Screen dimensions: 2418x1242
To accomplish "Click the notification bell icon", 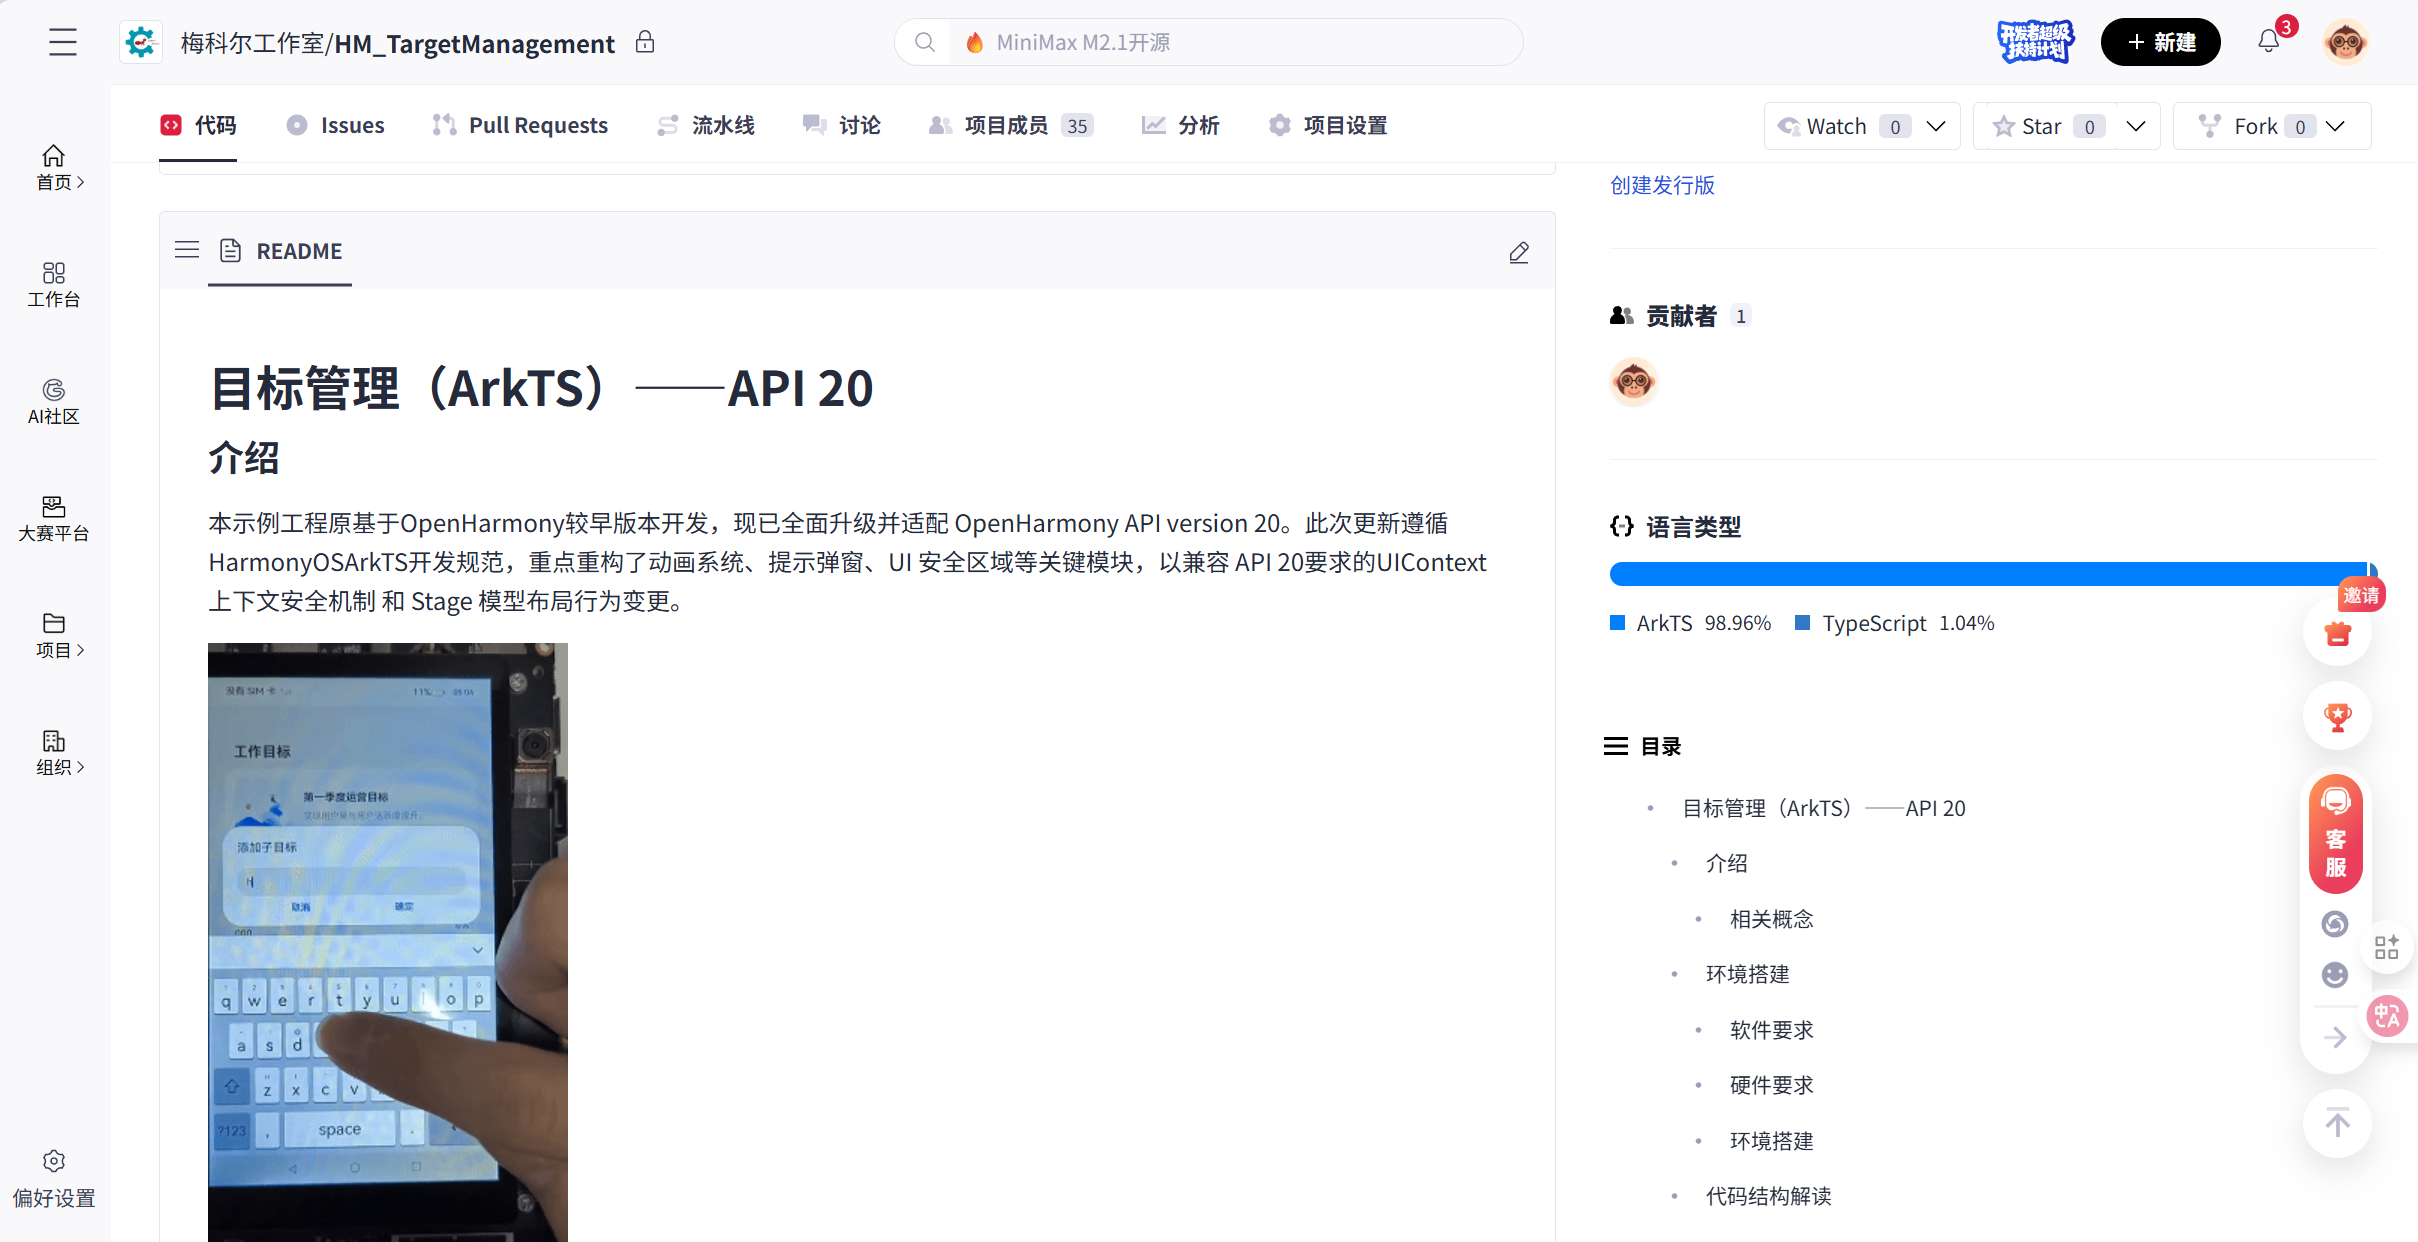I will pyautogui.click(x=2268, y=42).
